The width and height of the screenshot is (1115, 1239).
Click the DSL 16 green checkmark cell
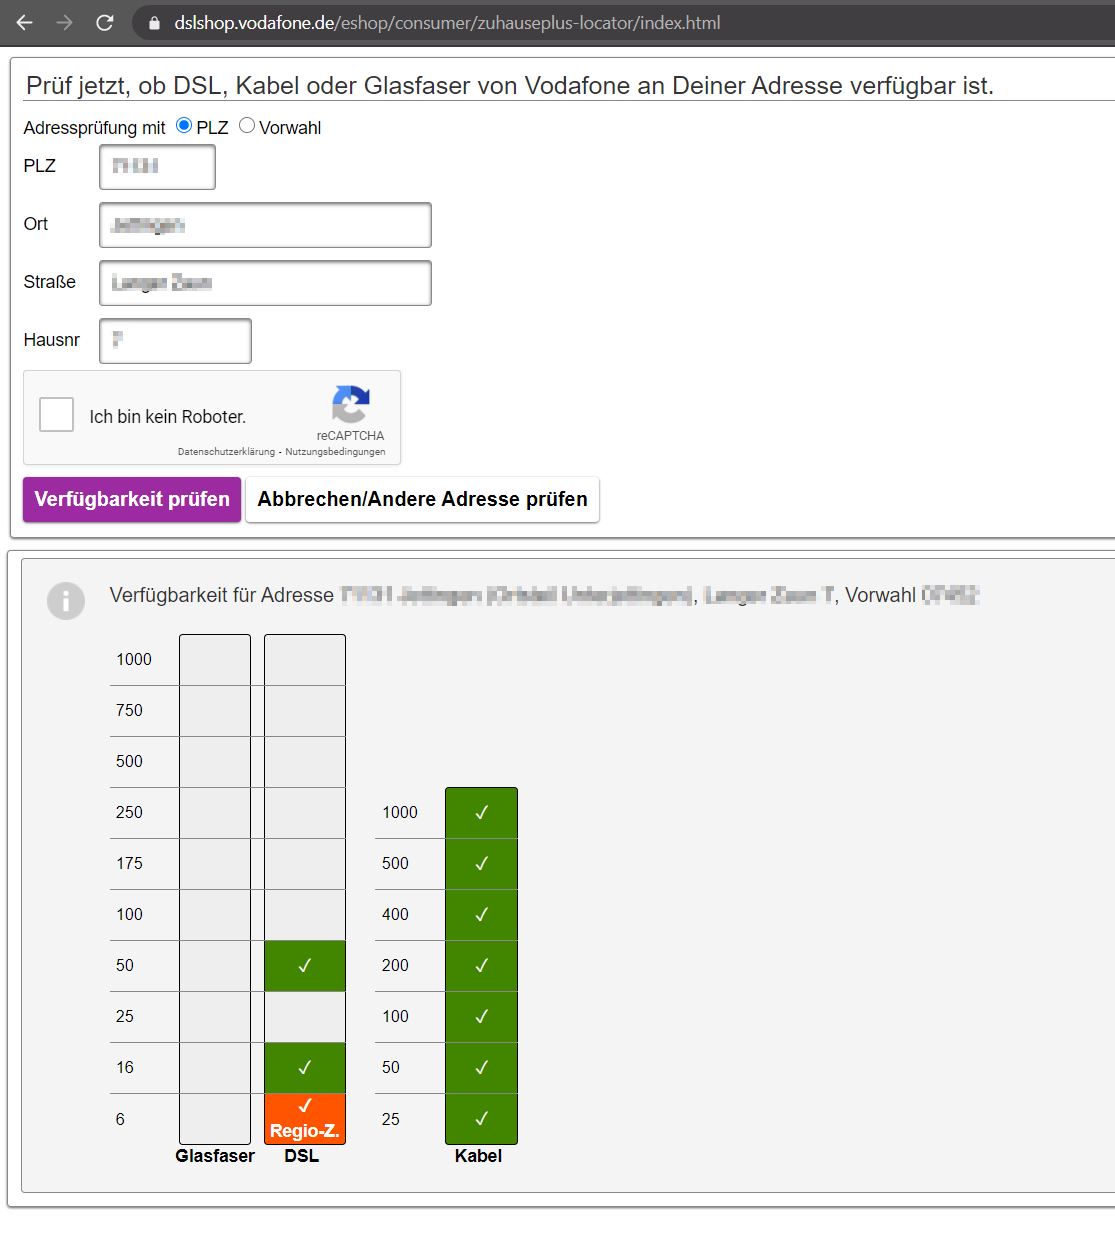305,1068
